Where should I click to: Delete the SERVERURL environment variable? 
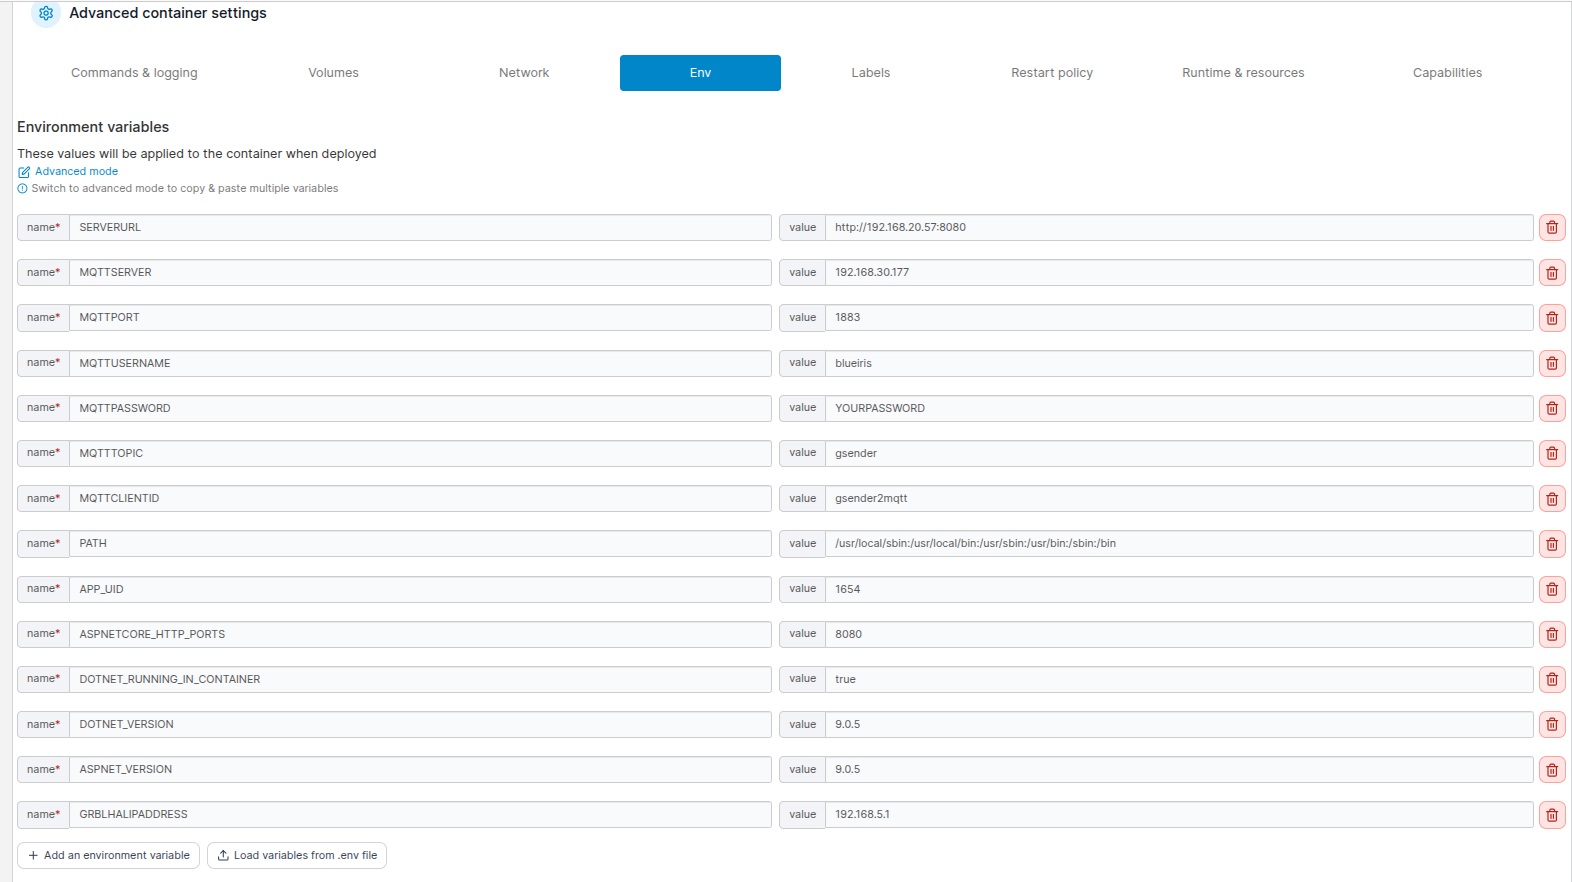pos(1551,228)
